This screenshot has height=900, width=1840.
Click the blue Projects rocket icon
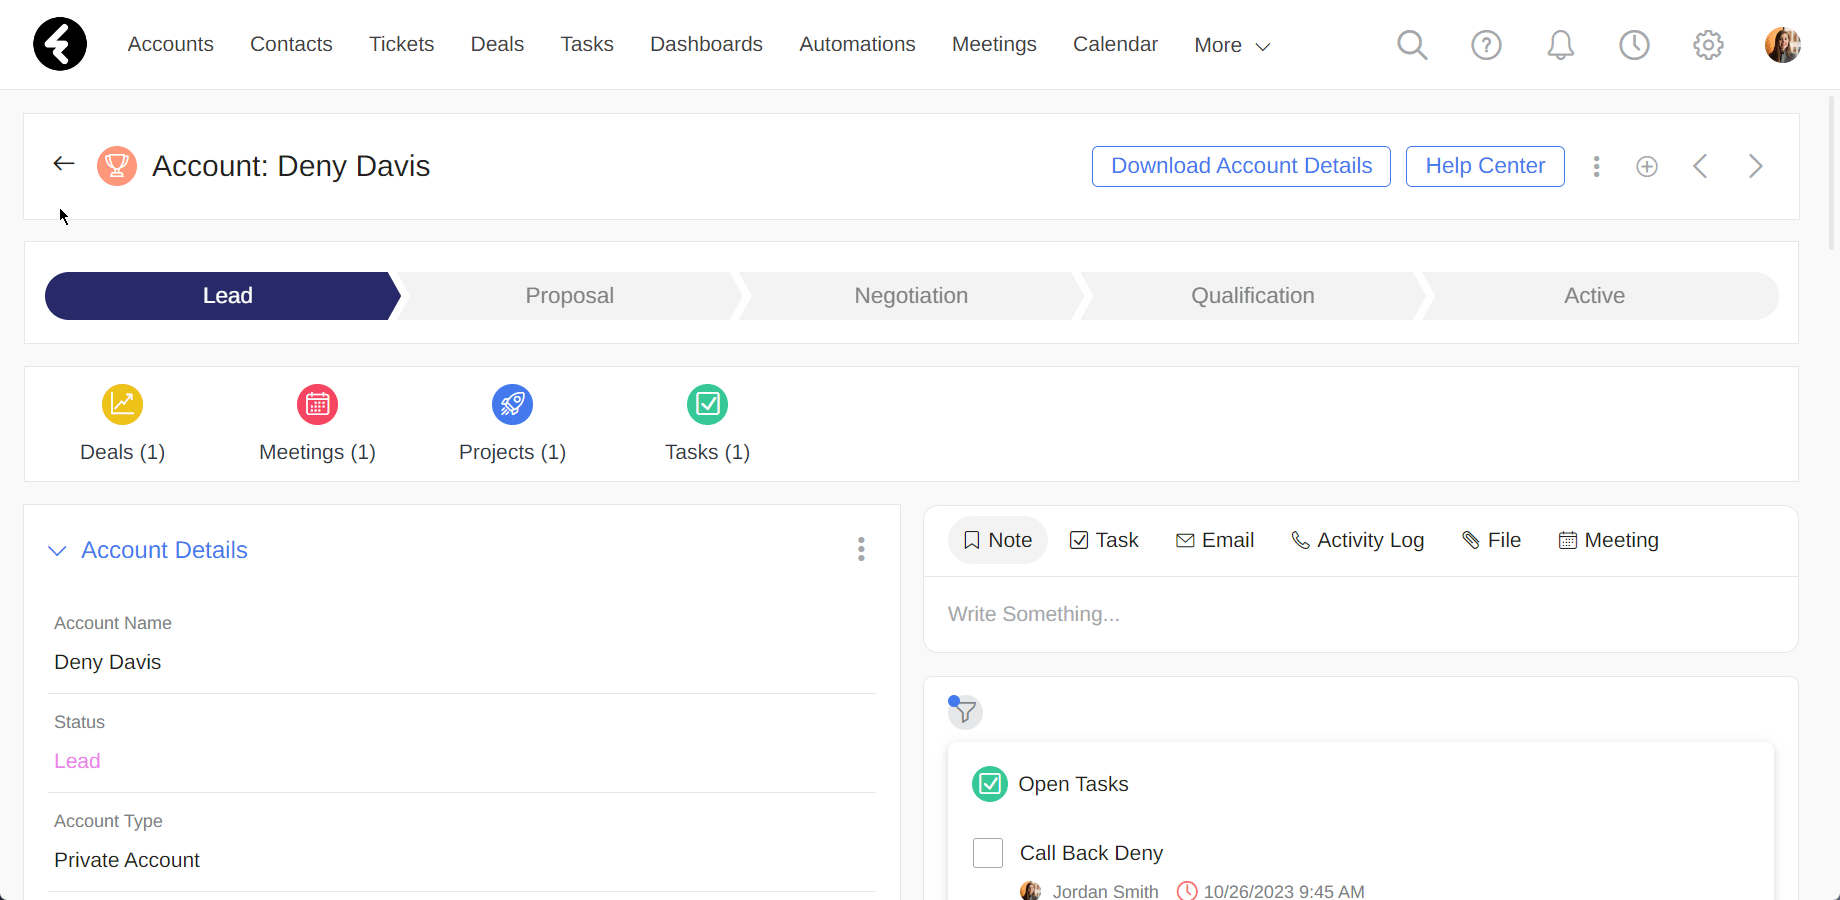[512, 404]
